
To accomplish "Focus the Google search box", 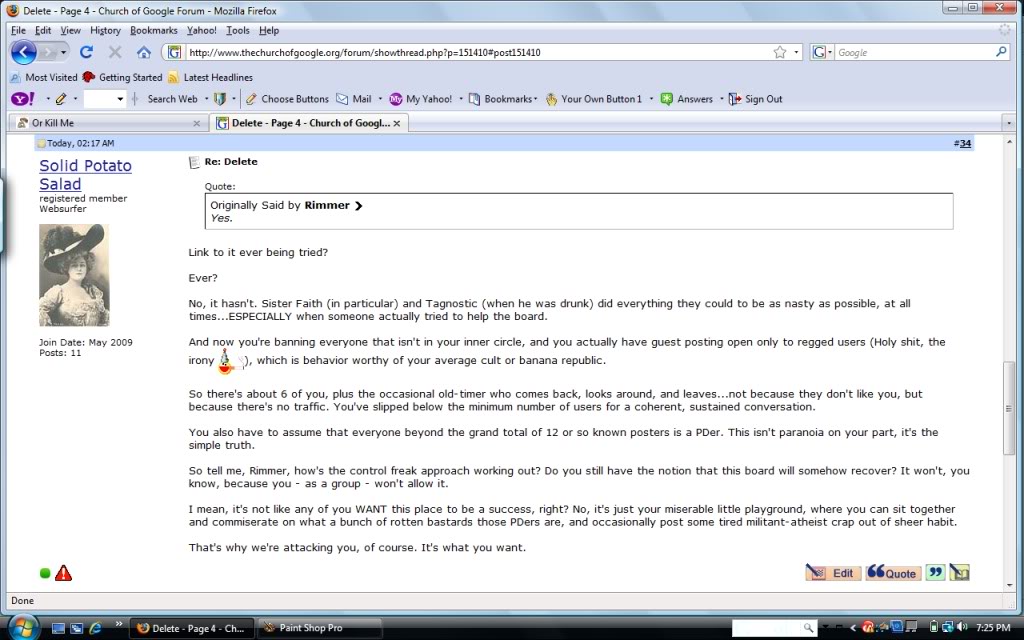I will coord(914,52).
